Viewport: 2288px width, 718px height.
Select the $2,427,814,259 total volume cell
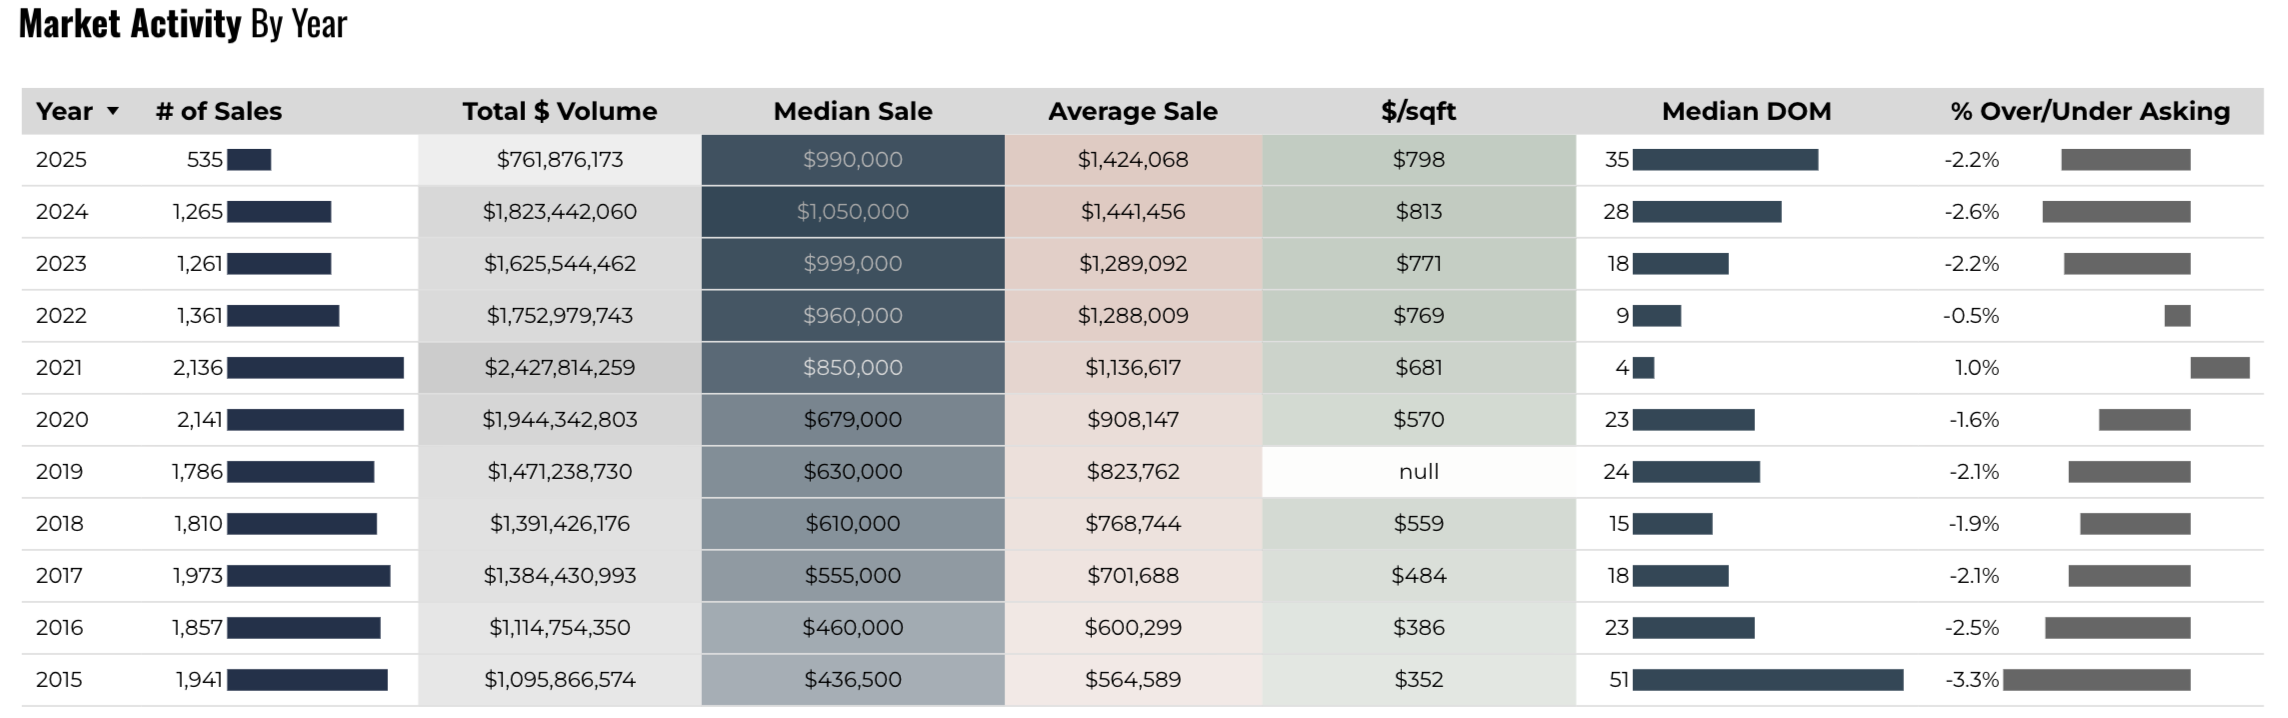pos(559,368)
